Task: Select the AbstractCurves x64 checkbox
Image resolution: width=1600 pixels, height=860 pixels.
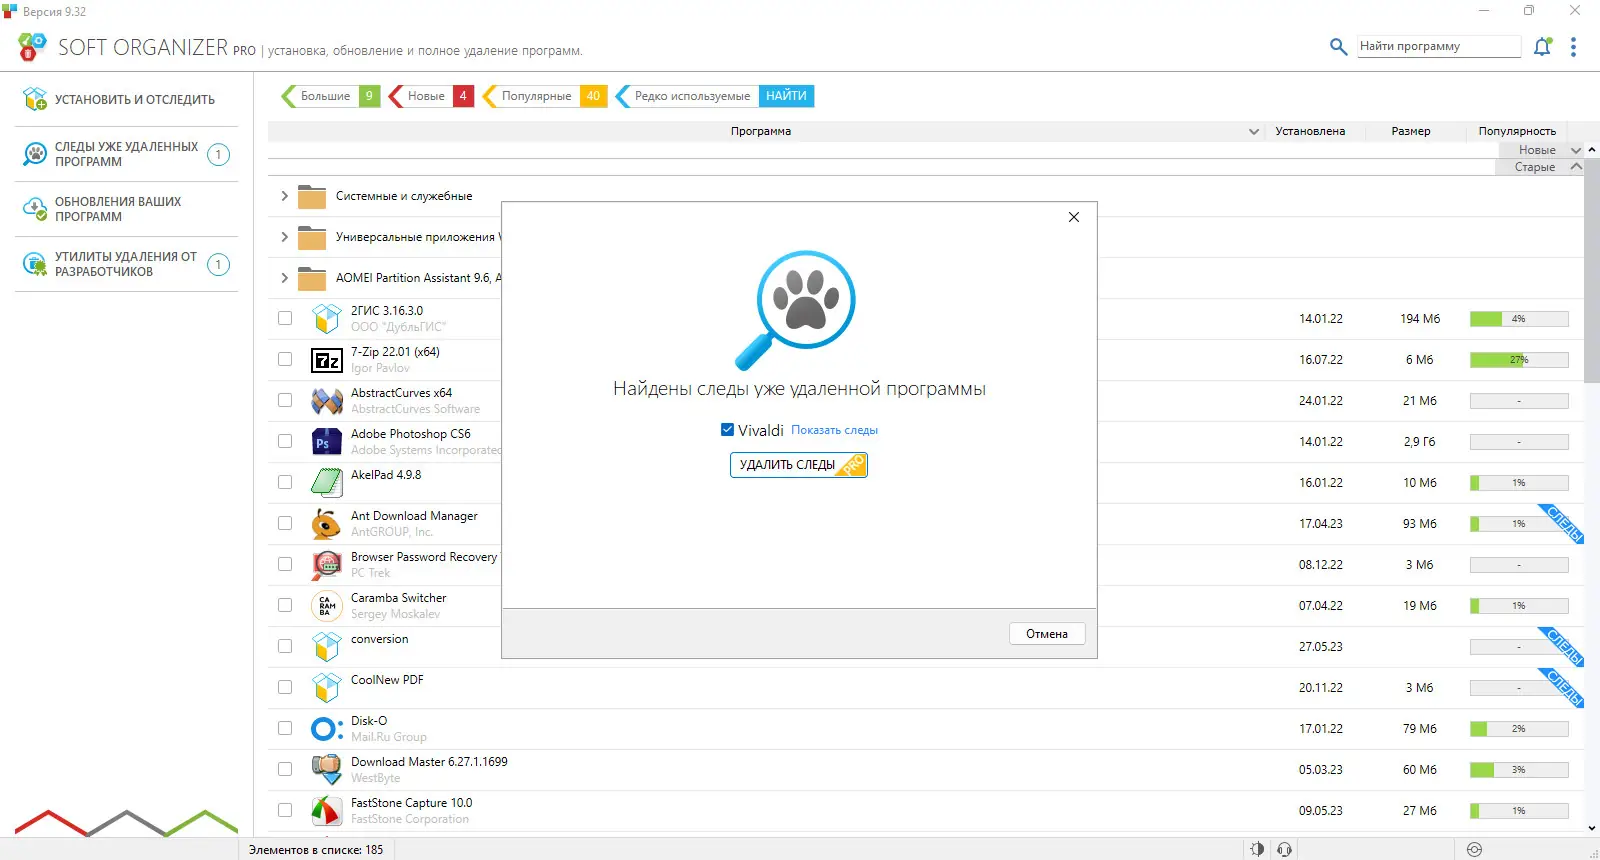Action: coord(285,401)
